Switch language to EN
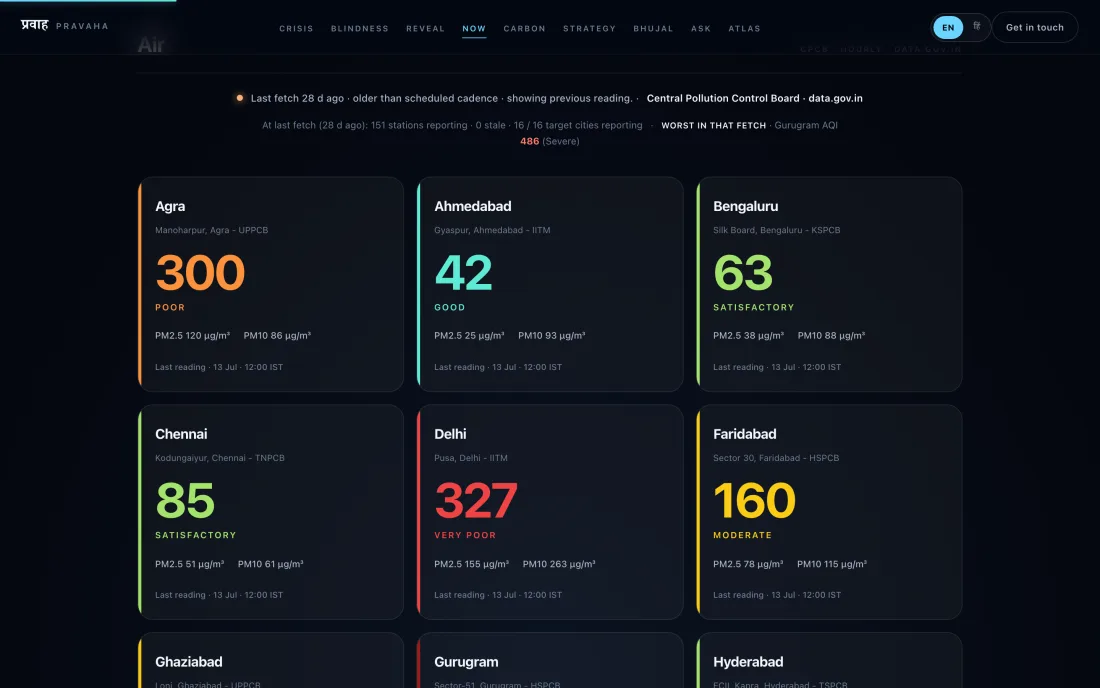 click(948, 27)
